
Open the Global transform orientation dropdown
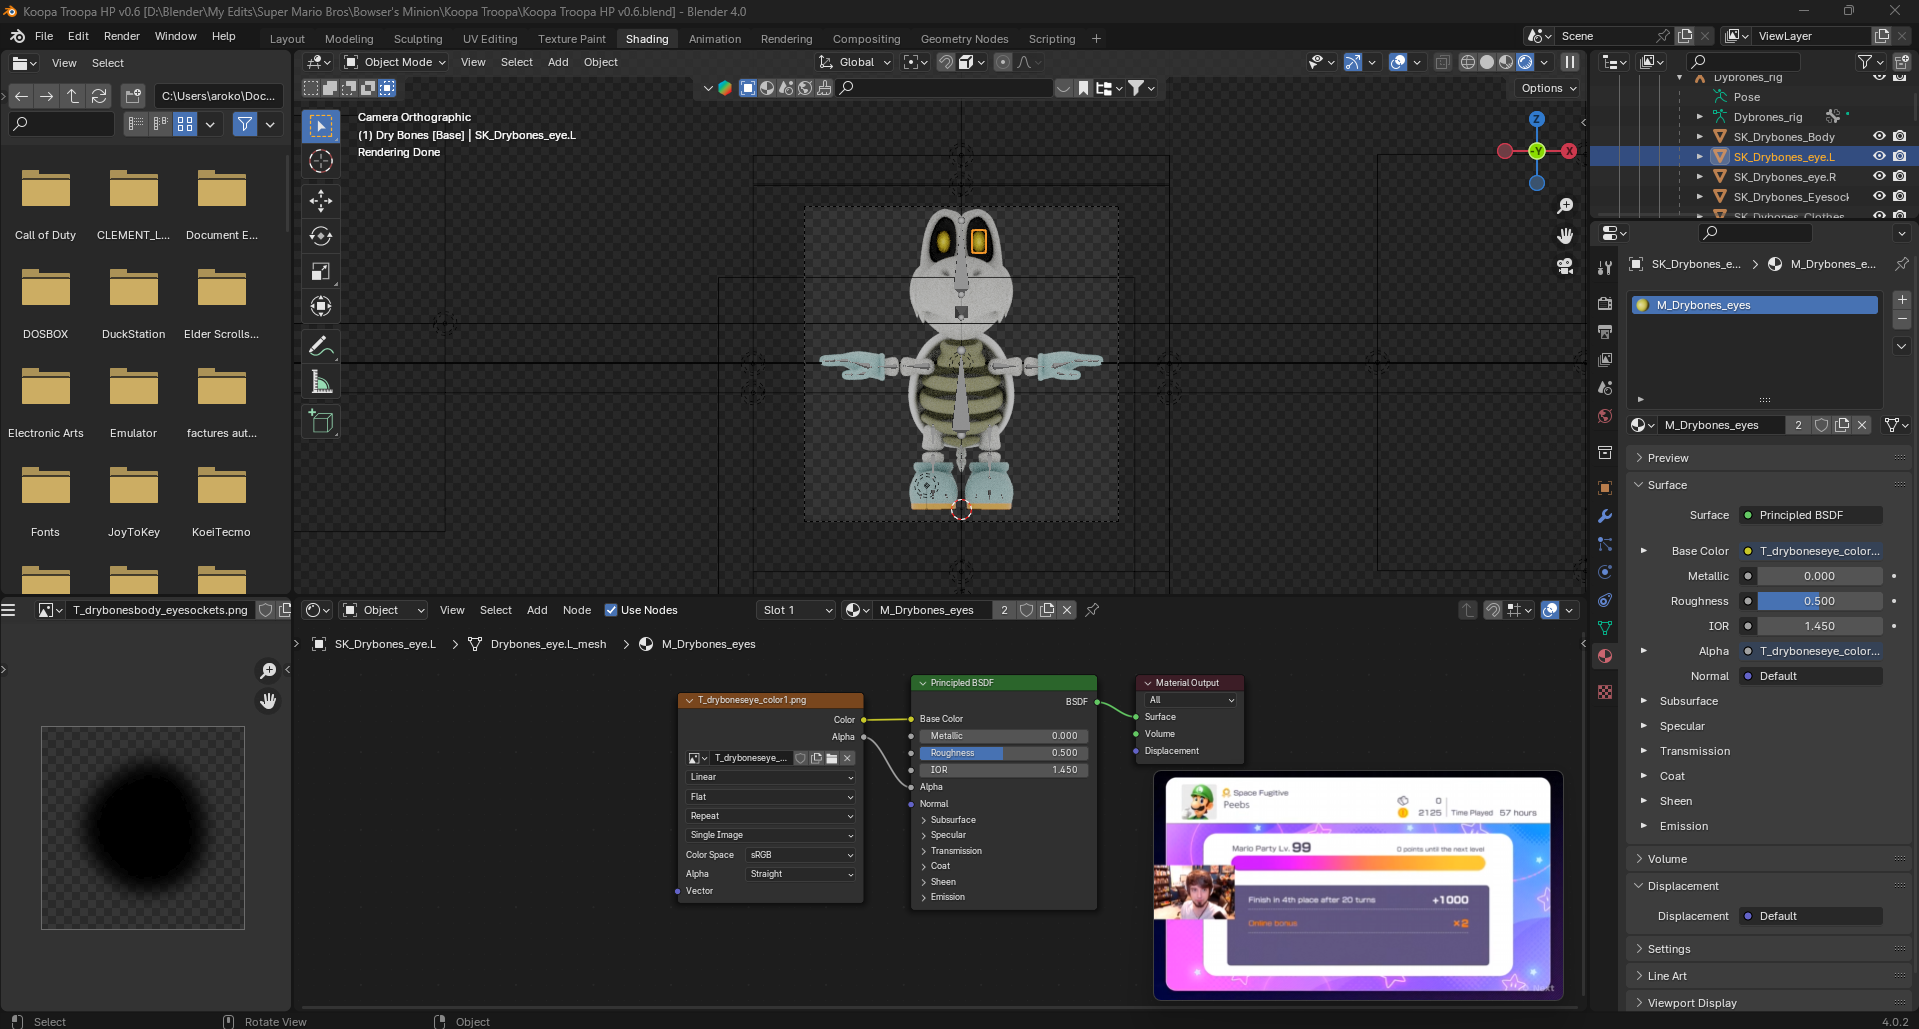(x=855, y=62)
